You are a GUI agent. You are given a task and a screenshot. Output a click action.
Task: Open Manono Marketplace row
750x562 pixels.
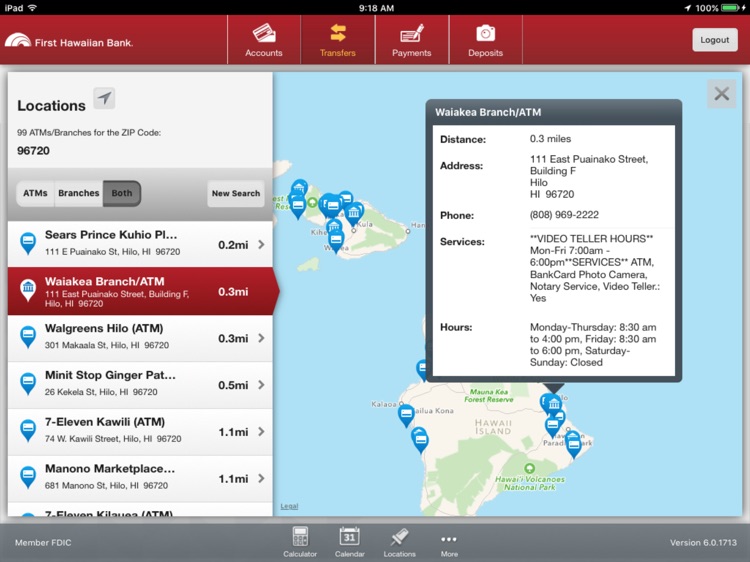pos(140,478)
